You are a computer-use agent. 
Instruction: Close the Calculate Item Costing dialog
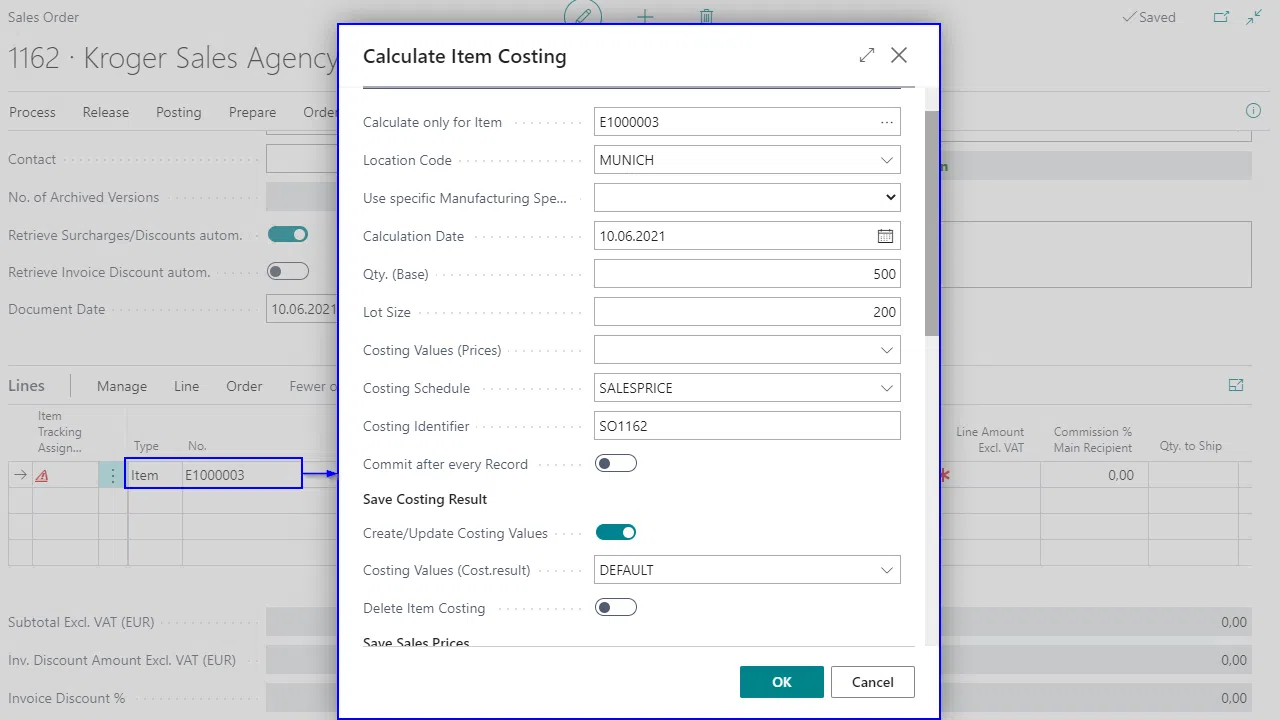click(899, 56)
